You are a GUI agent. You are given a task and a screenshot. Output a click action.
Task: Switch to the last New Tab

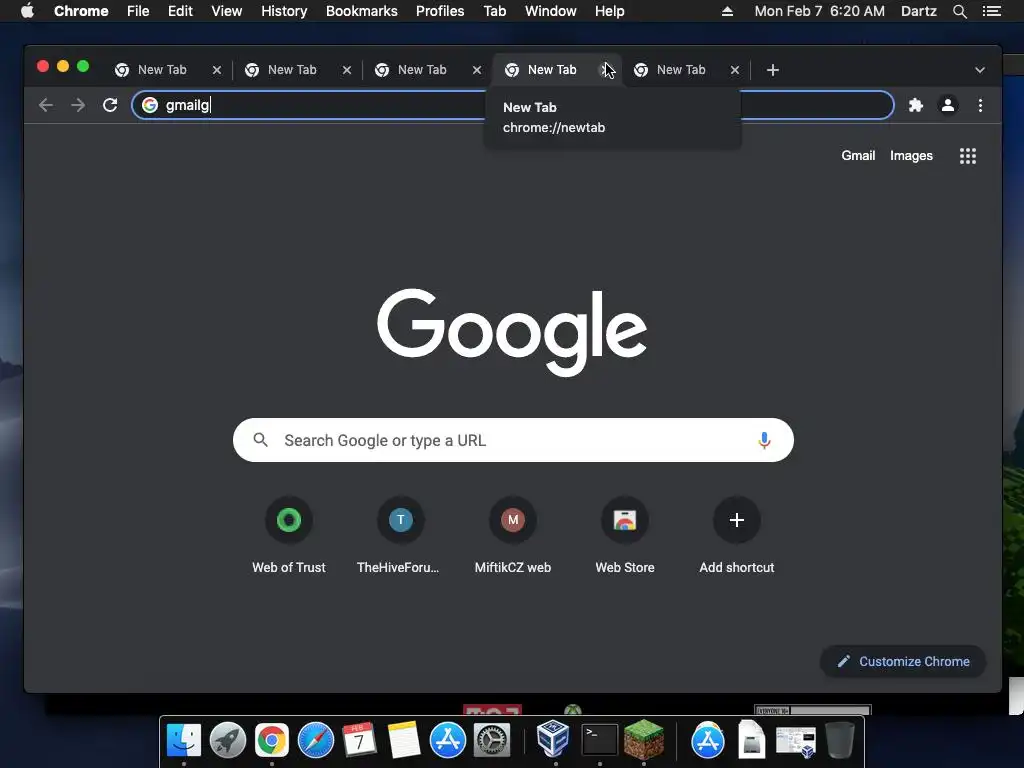tap(681, 70)
